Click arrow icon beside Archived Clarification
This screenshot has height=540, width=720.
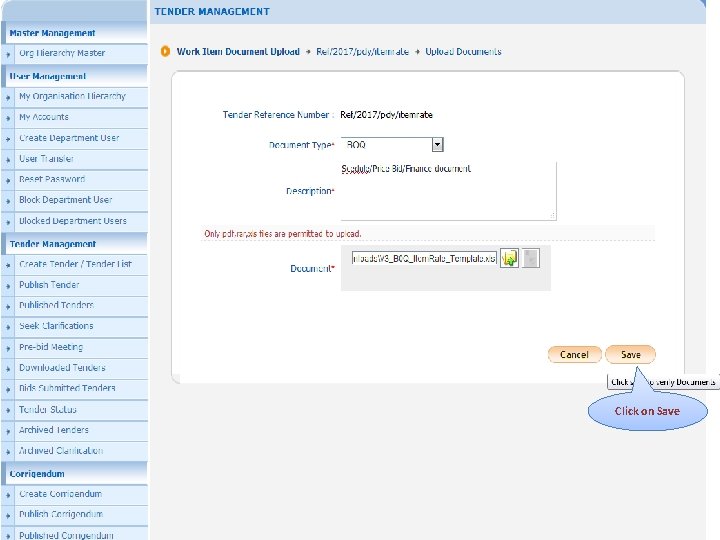[8, 452]
